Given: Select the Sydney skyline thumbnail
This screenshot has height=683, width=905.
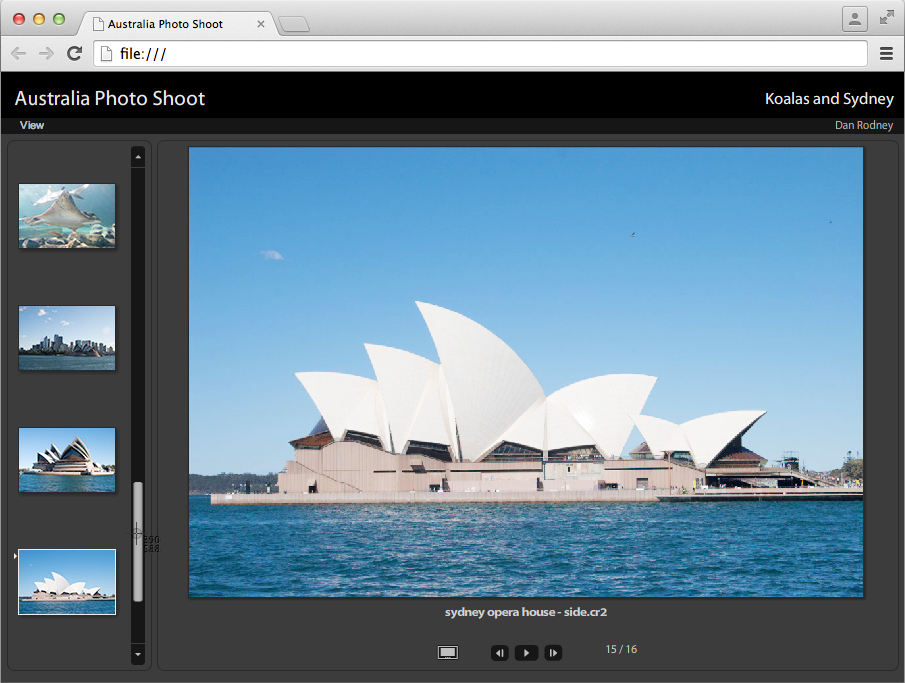Looking at the screenshot, I should tap(66, 337).
